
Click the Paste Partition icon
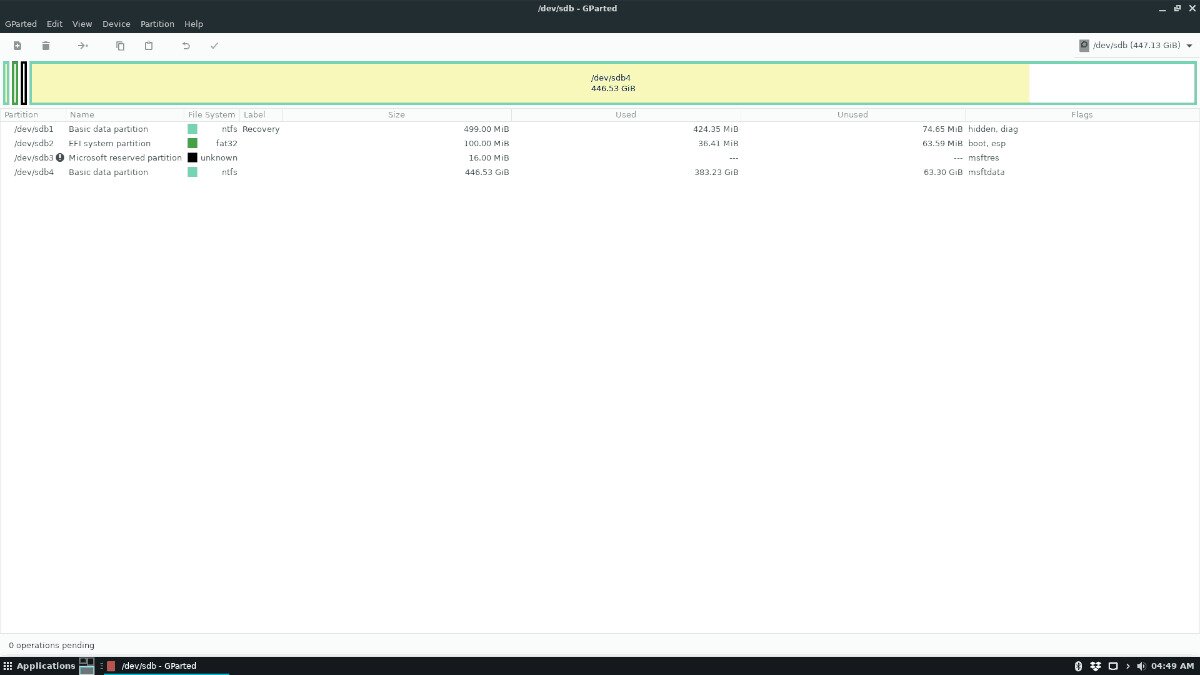[x=149, y=45]
